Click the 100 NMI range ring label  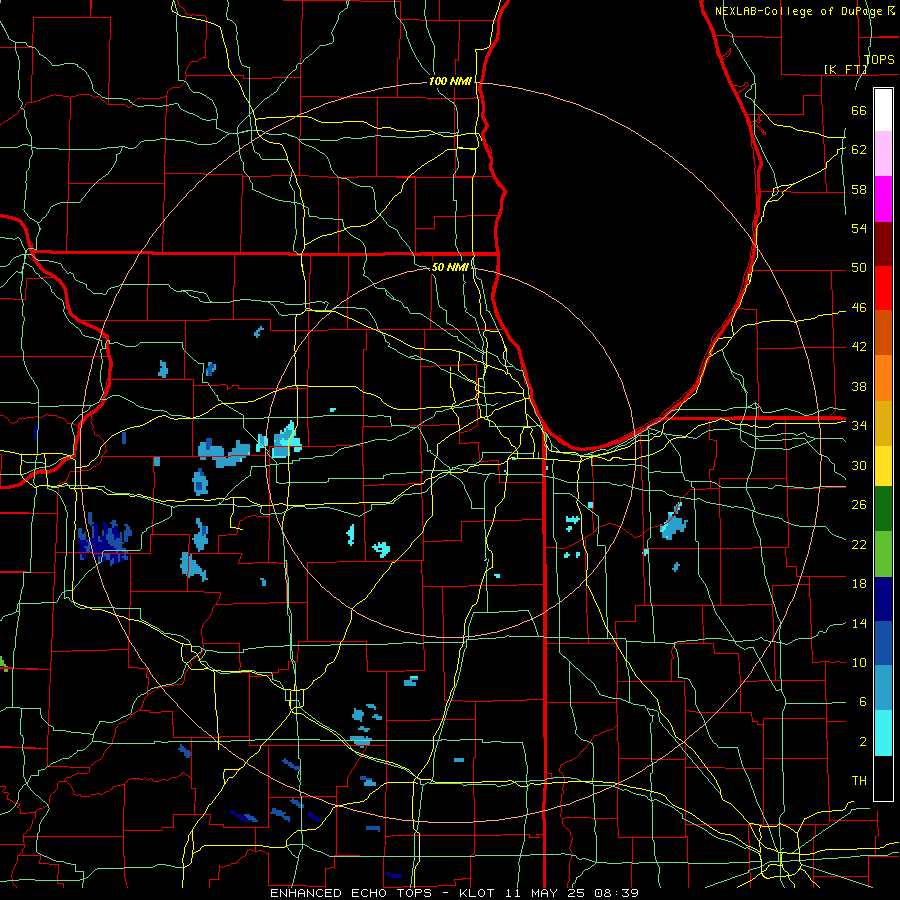(x=450, y=81)
